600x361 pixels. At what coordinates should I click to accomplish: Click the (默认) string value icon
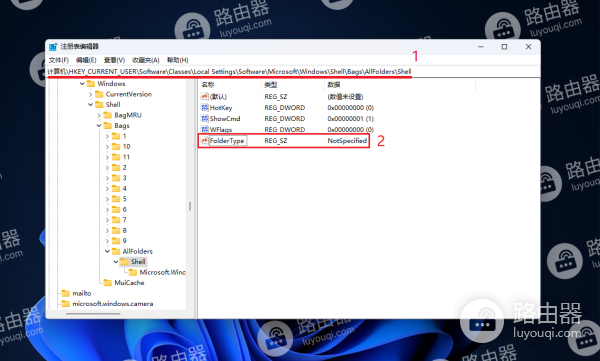coord(204,96)
